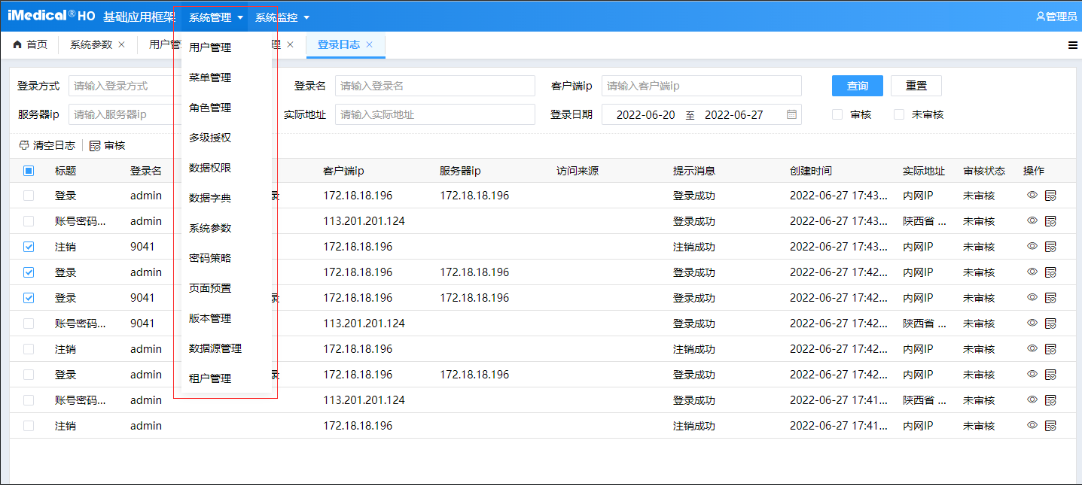Image resolution: width=1082 pixels, height=485 pixels.
Task: Click the 管理员 user icon
Action: pyautogui.click(x=1040, y=17)
